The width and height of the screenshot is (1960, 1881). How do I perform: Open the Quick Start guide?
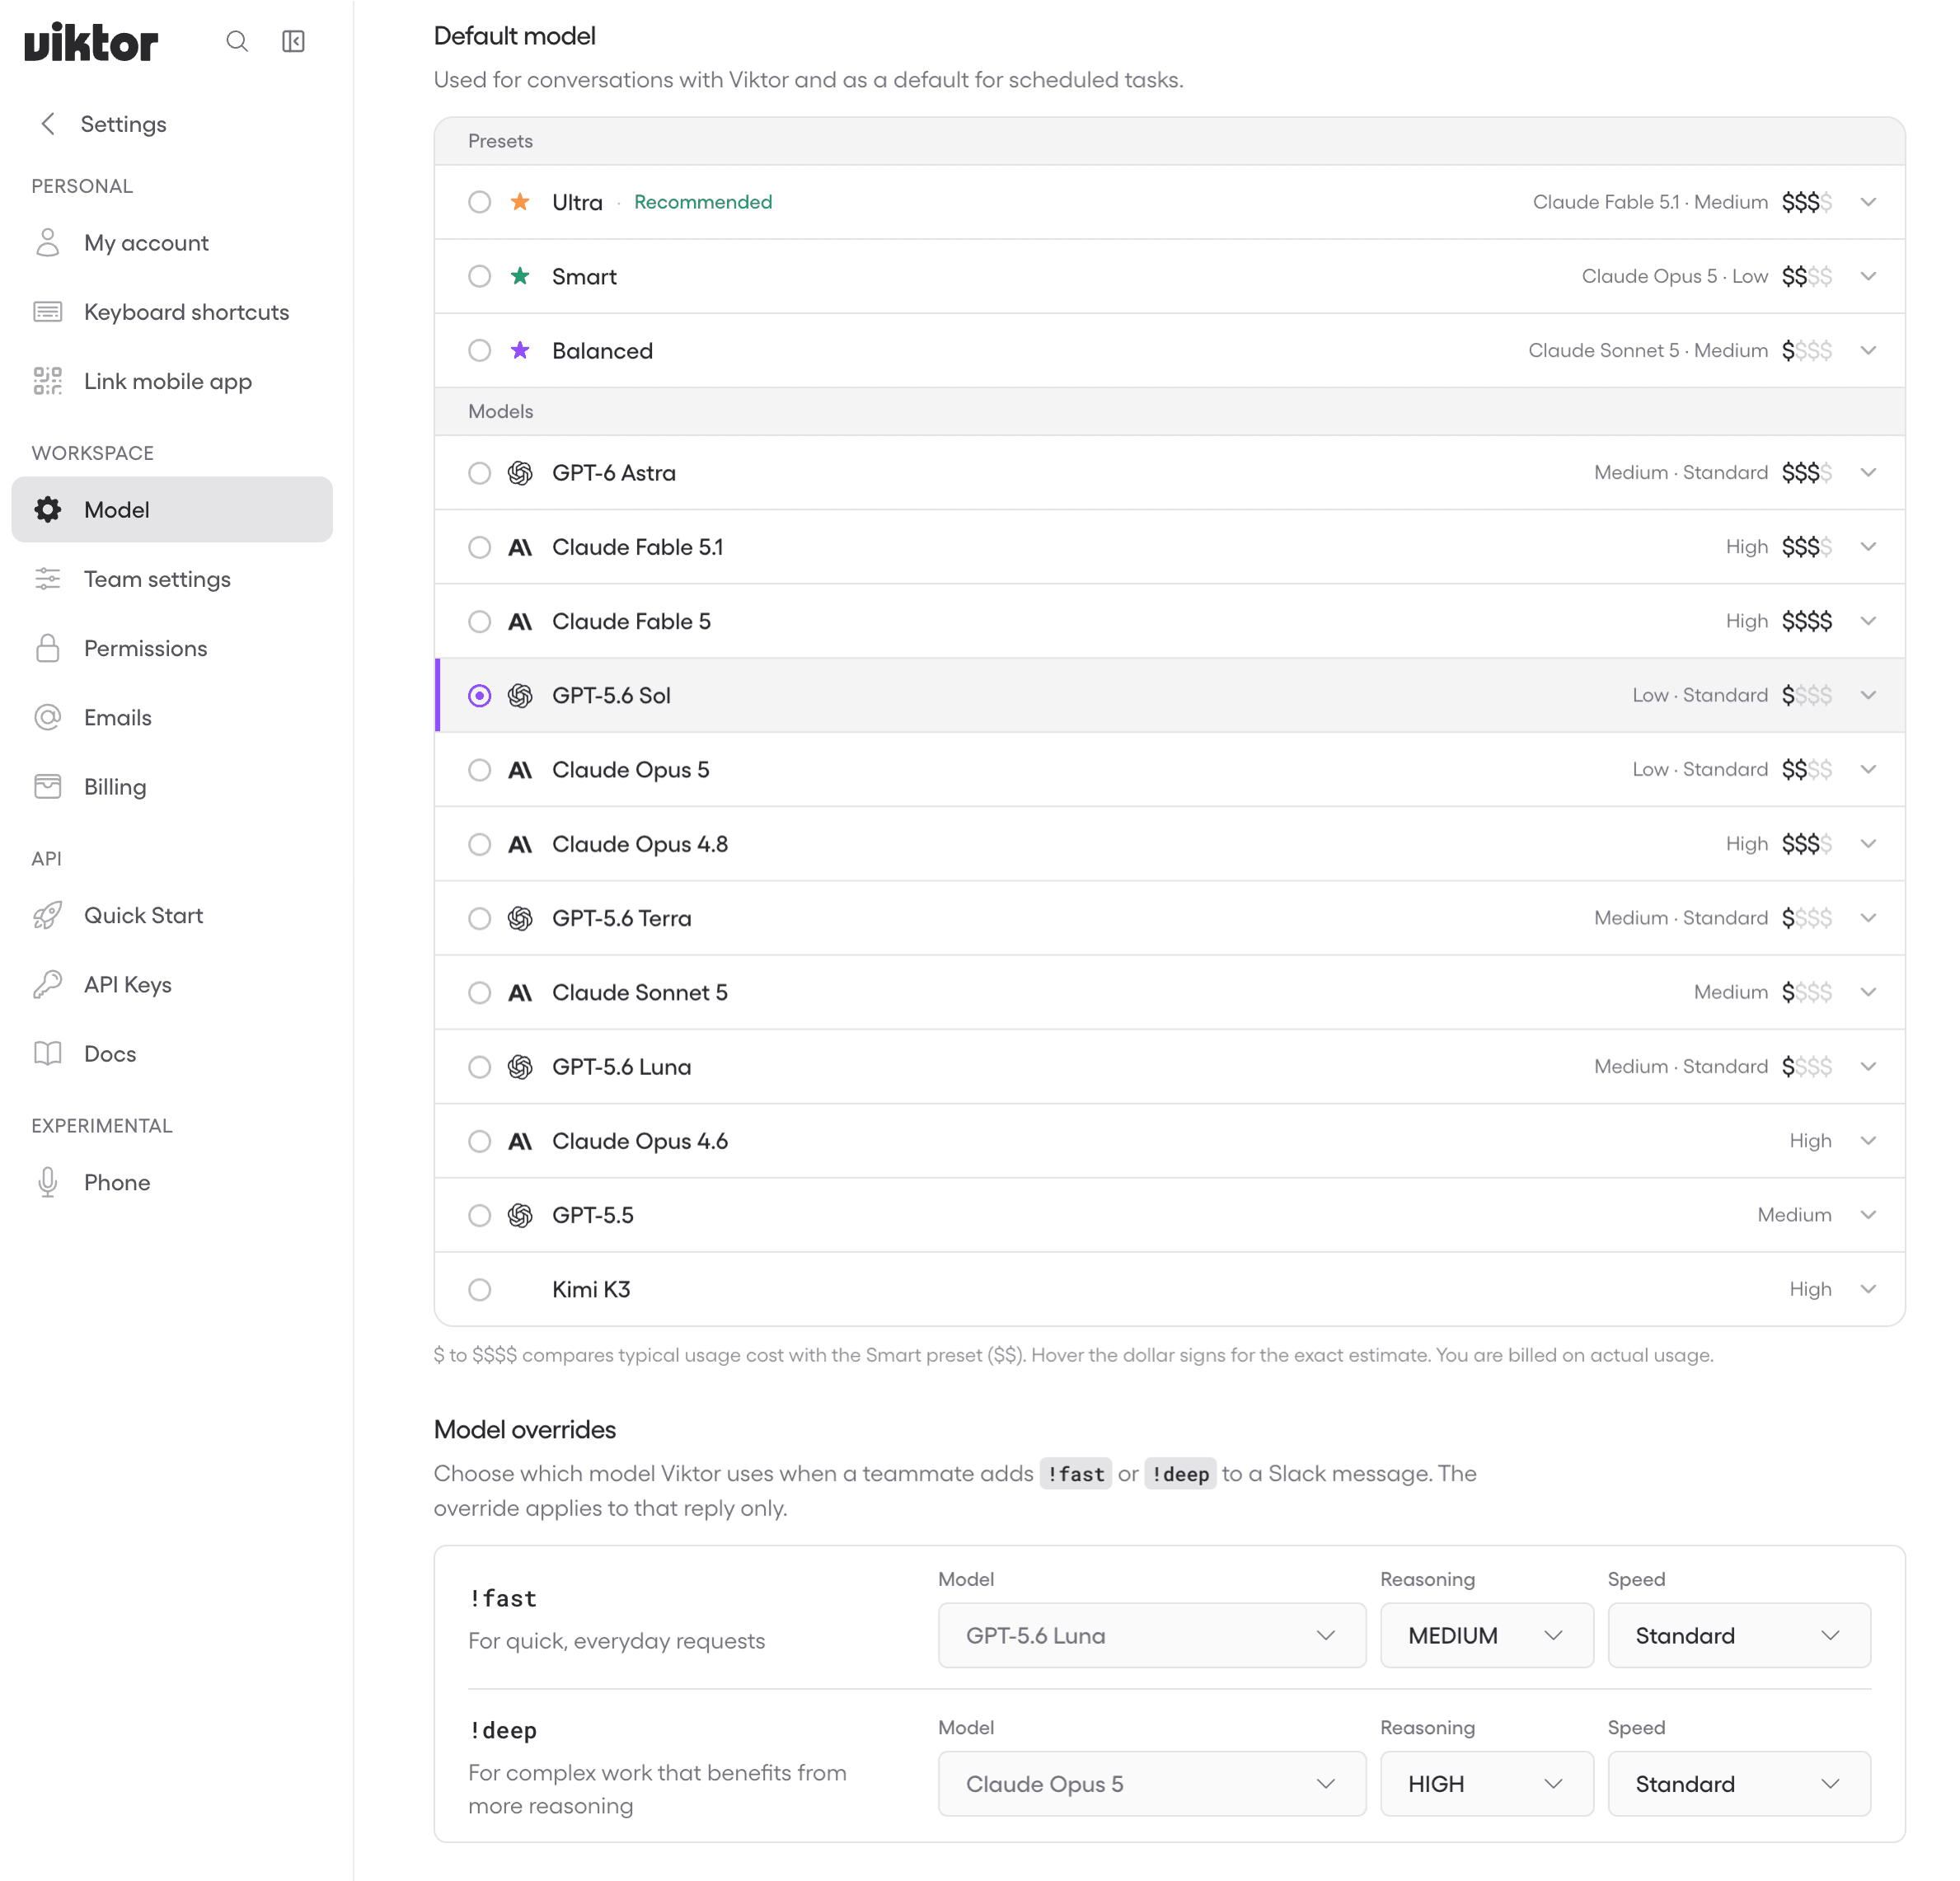click(x=172, y=915)
